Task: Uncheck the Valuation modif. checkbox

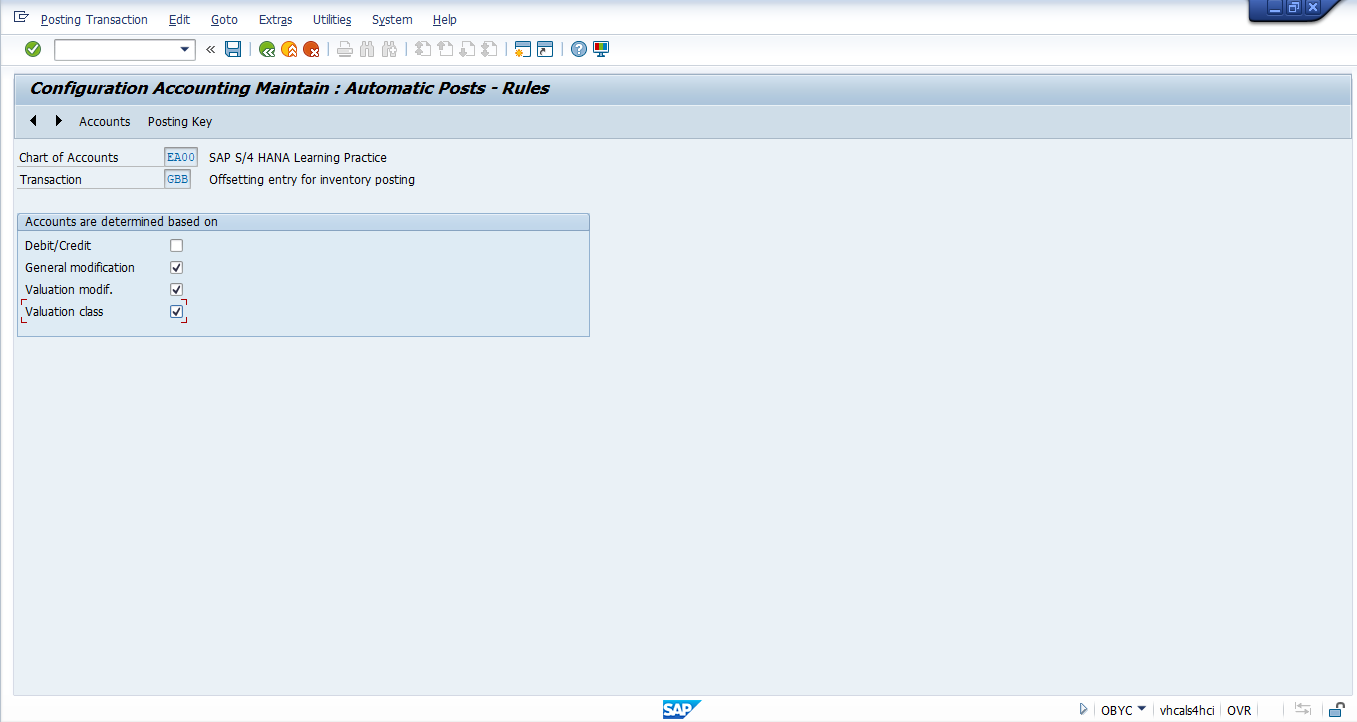Action: 176,289
